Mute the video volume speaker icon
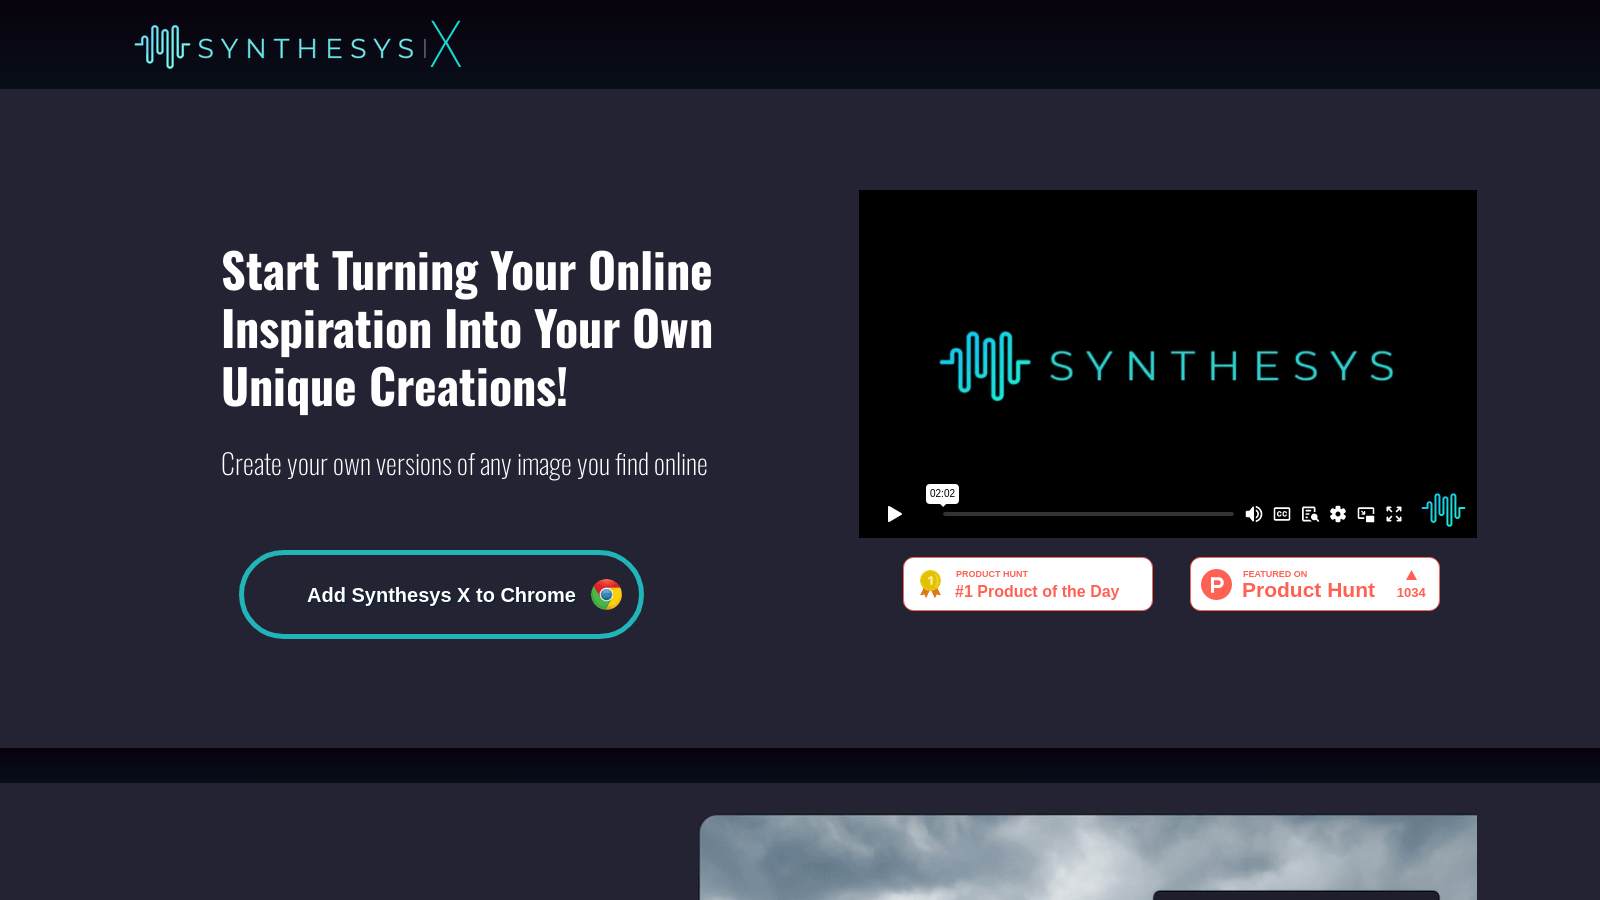 tap(1253, 514)
